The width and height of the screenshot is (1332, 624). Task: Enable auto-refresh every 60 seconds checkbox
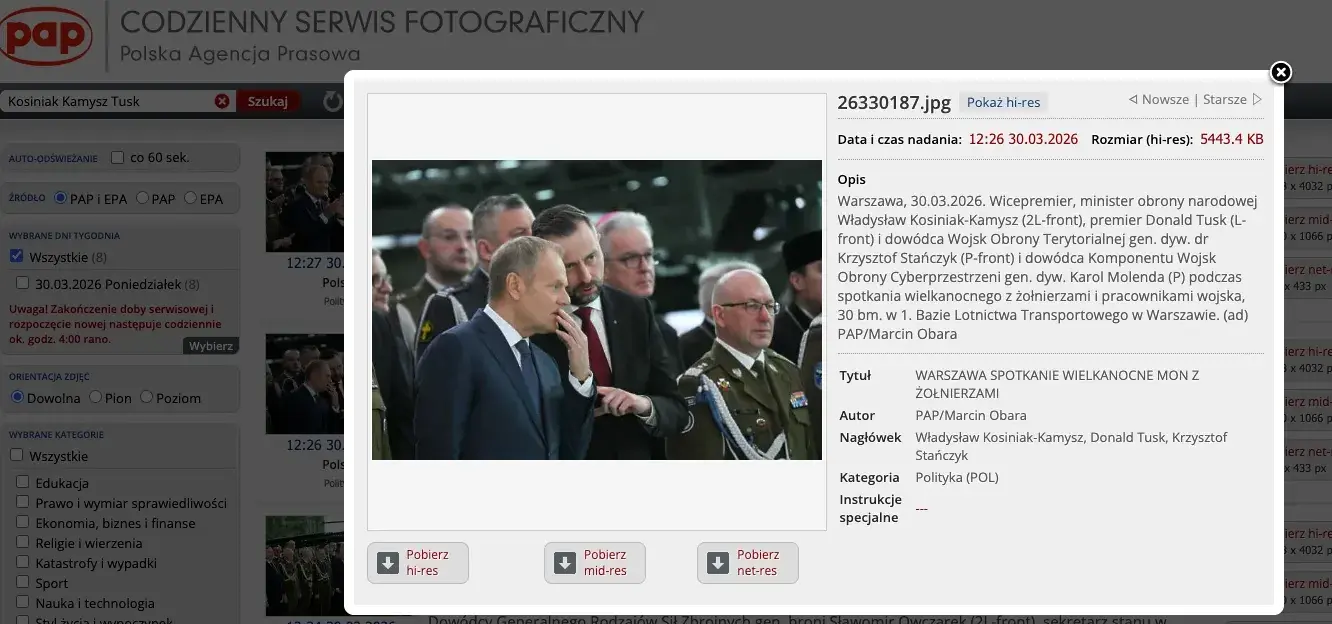pyautogui.click(x=118, y=158)
